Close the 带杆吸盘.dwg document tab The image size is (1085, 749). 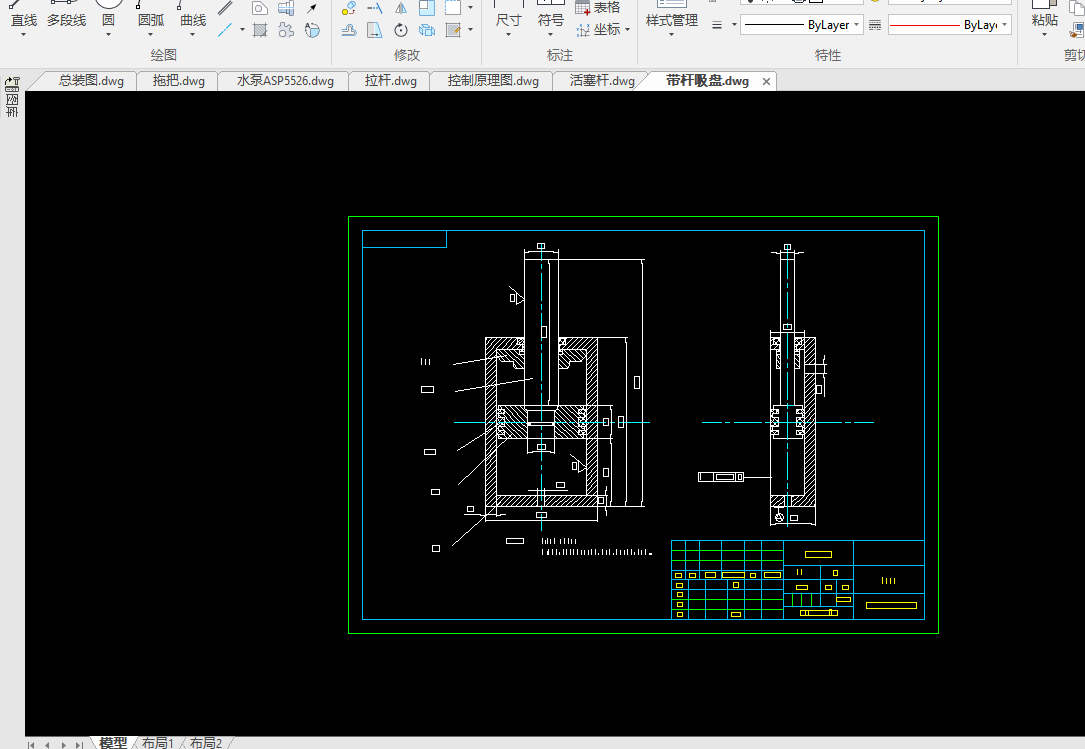pyautogui.click(x=767, y=82)
